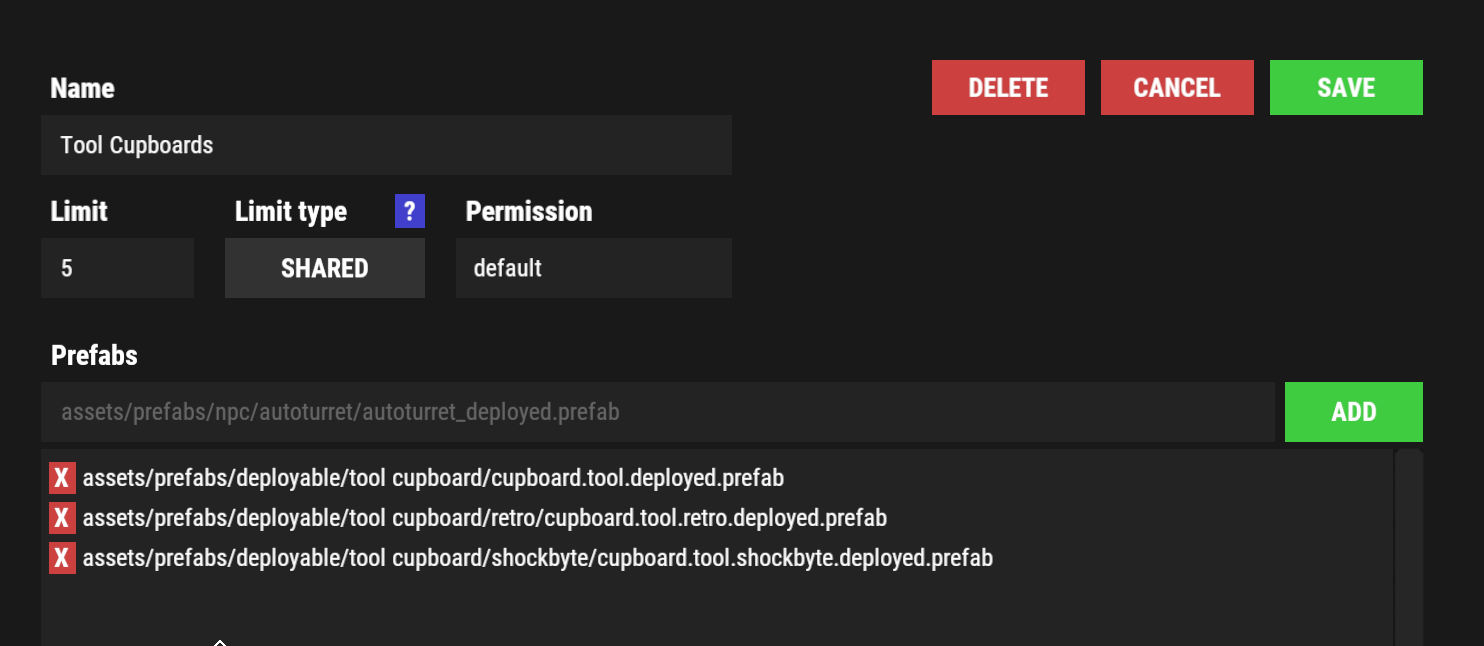Viewport: 1484px width, 646px height.
Task: Click the green ADD prefab button
Action: [x=1354, y=412]
